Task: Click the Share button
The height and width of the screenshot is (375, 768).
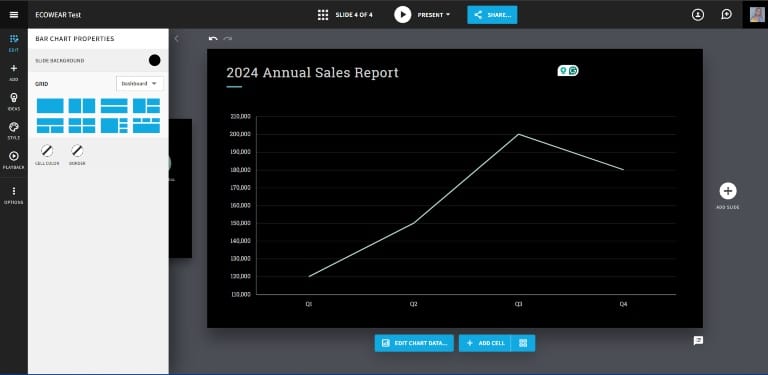Action: 492,15
